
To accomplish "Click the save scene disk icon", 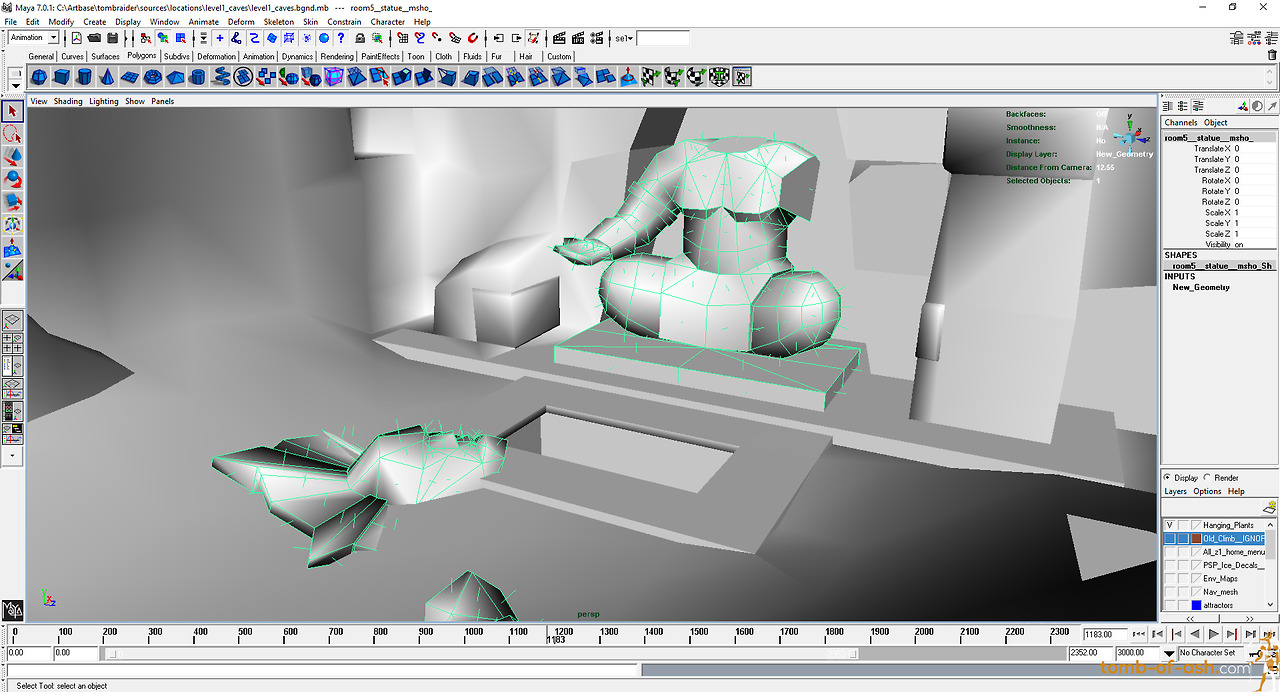I will pyautogui.click(x=113, y=38).
